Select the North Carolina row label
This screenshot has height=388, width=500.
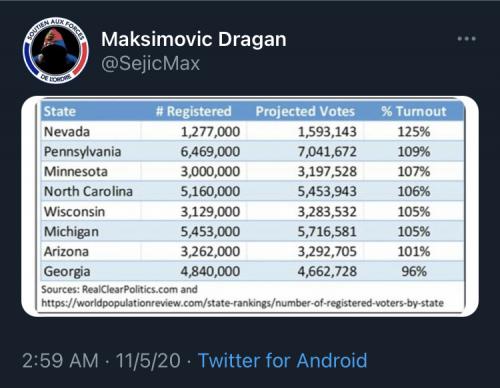pos(88,191)
